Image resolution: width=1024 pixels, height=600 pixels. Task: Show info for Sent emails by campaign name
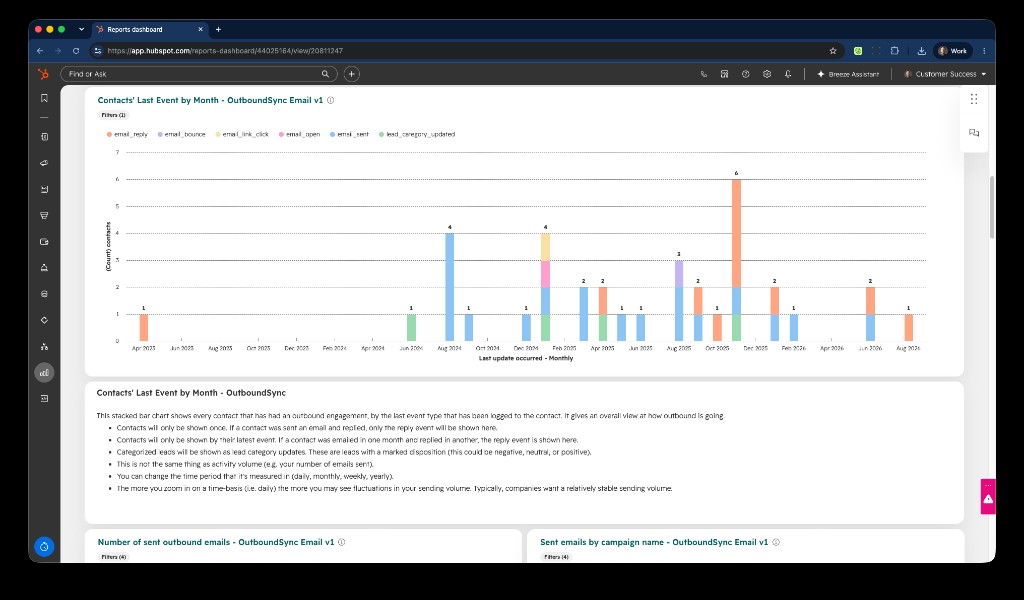click(776, 542)
